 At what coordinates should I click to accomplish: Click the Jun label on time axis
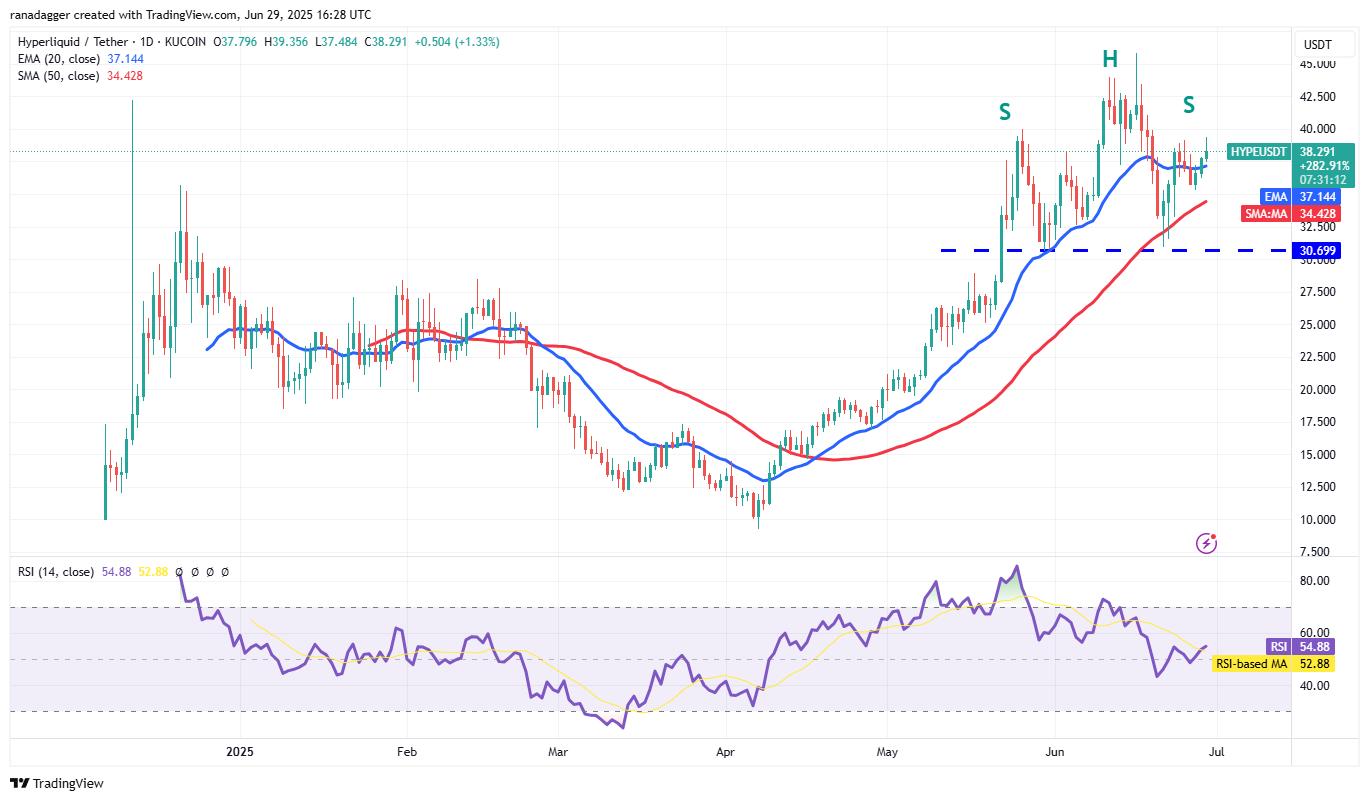(1053, 750)
